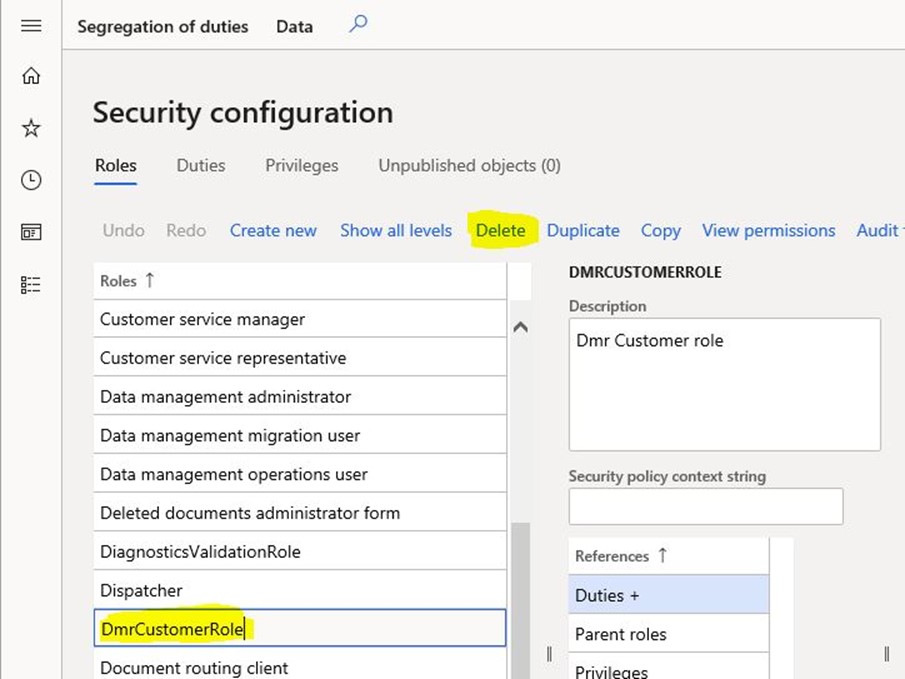Image resolution: width=905 pixels, height=679 pixels.
Task: Select Parent roles in References
Action: [669, 634]
